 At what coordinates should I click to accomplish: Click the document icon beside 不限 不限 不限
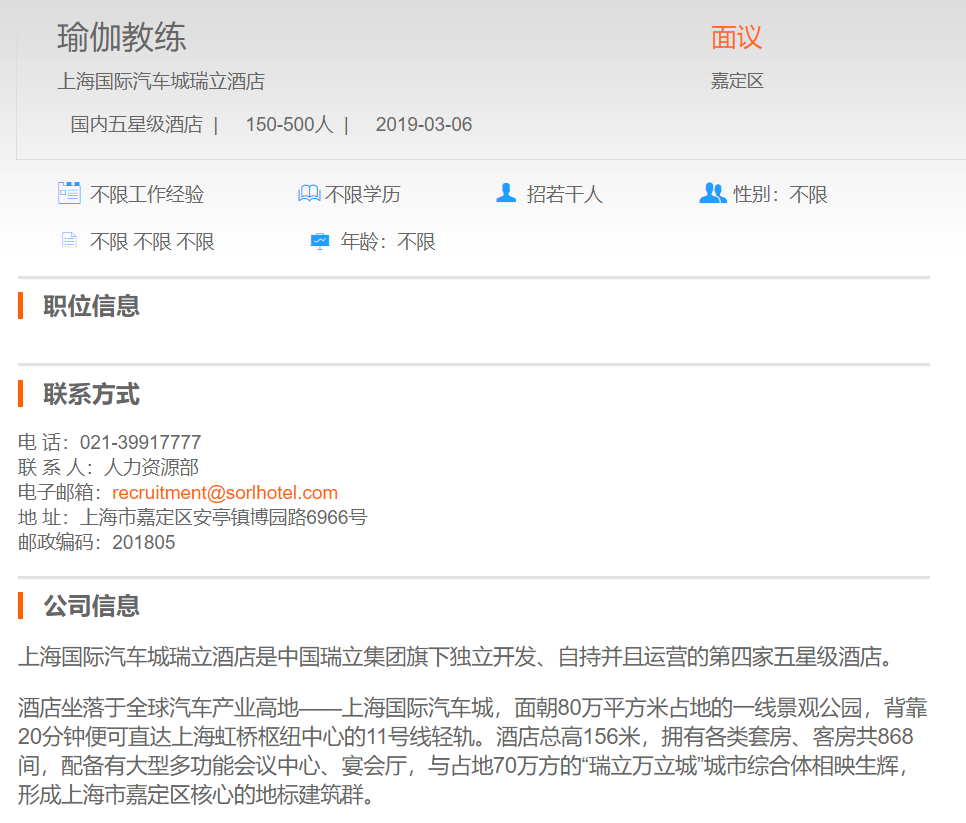(69, 240)
